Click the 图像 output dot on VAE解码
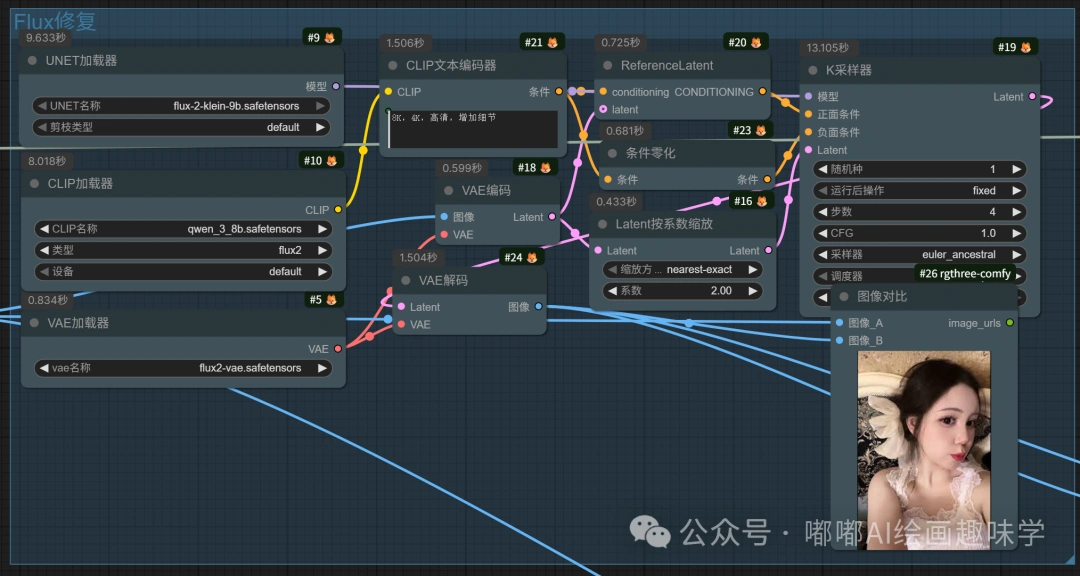This screenshot has width=1080, height=576. click(x=541, y=308)
